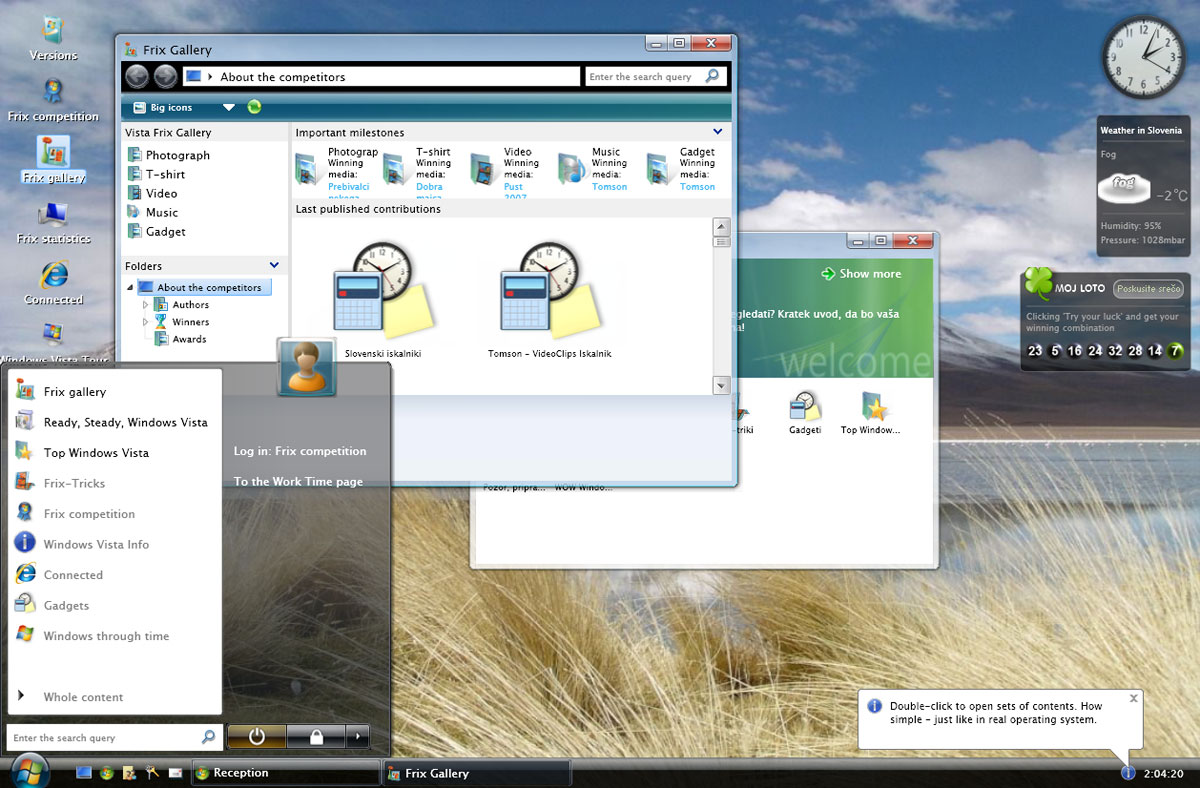Click the search magnifier in Frix Gallery

coord(712,76)
